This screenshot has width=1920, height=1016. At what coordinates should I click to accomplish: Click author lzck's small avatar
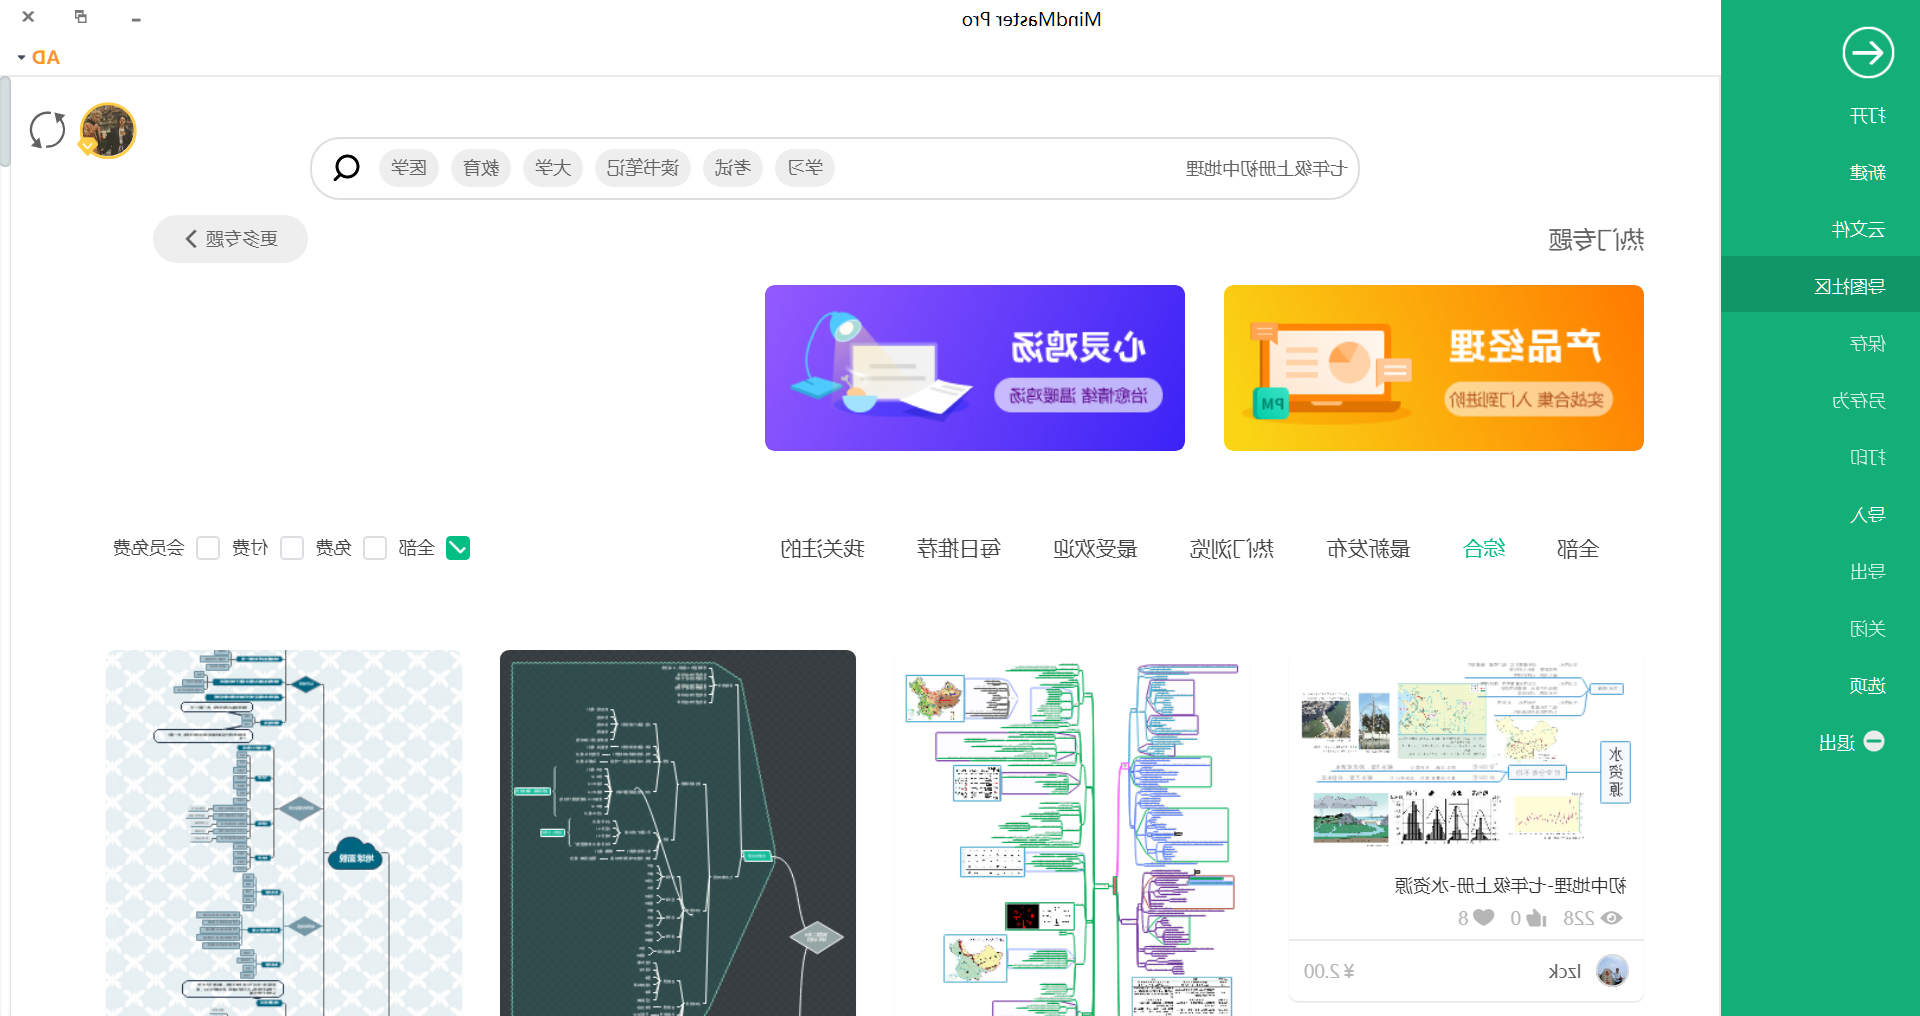pos(1612,971)
